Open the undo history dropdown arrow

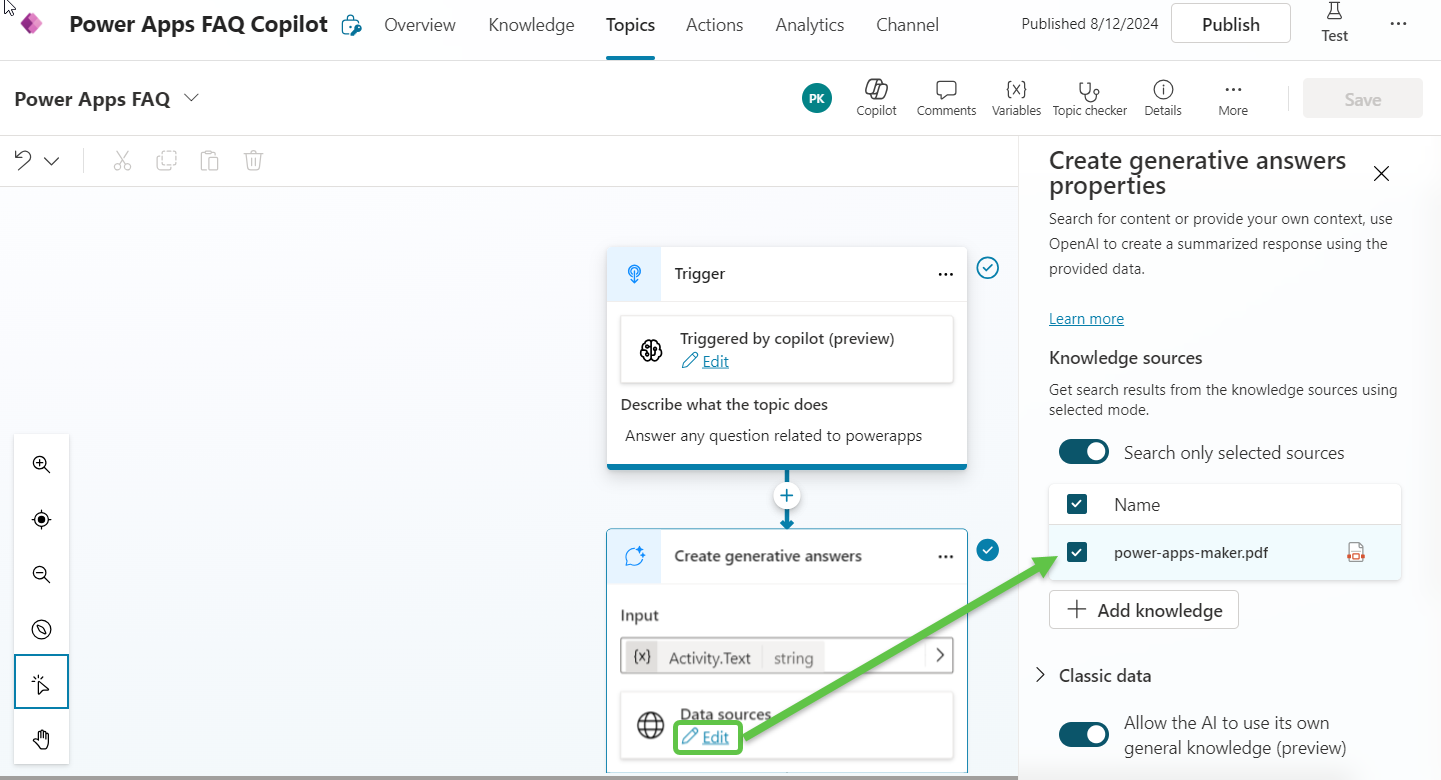click(x=52, y=160)
